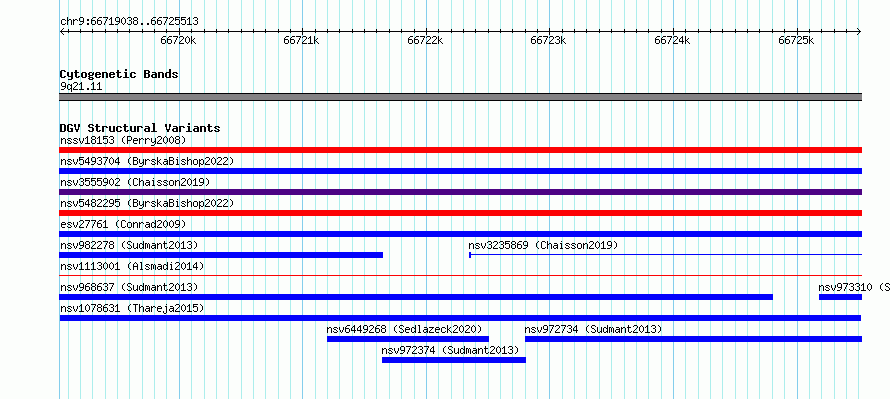
Task: Click the nsv6449268 (Sedlazeck2020) label
Action: [404, 329]
